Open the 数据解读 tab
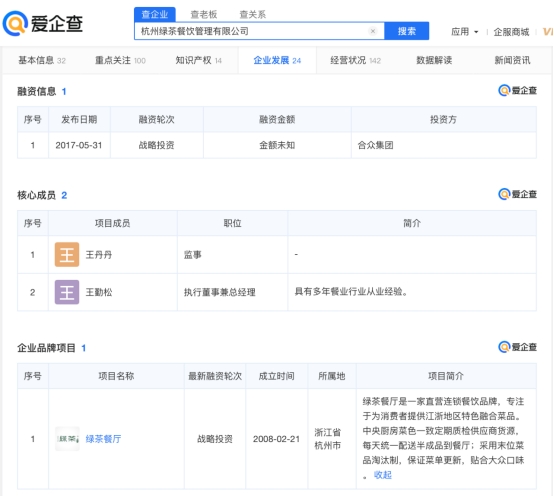 (434, 60)
